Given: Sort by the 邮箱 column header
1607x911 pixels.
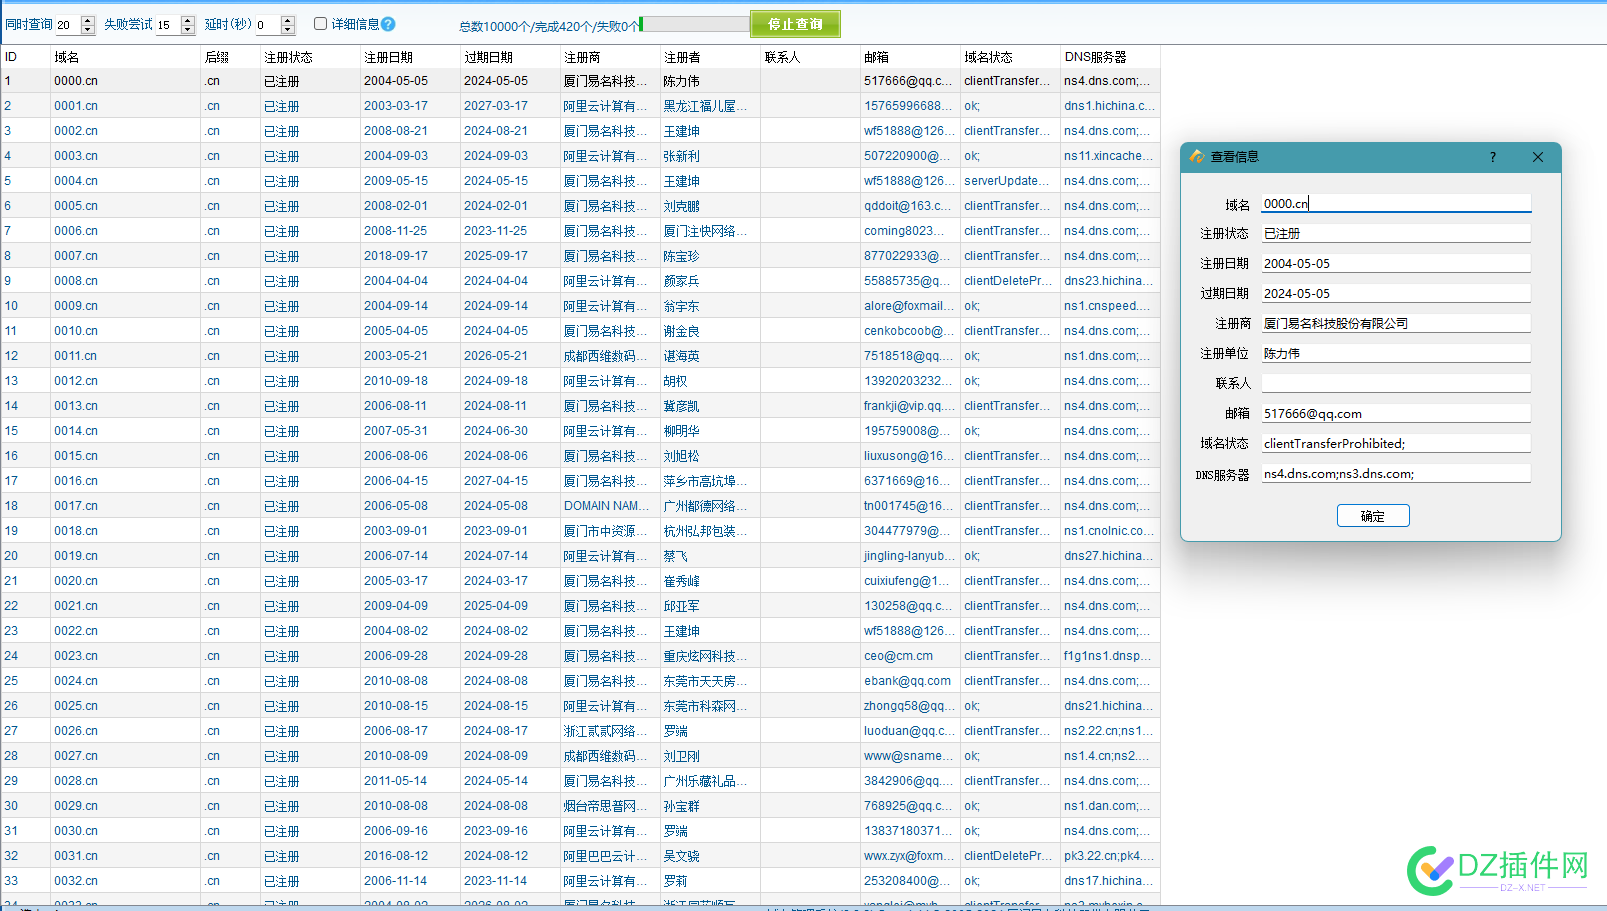Looking at the screenshot, I should (x=910, y=57).
